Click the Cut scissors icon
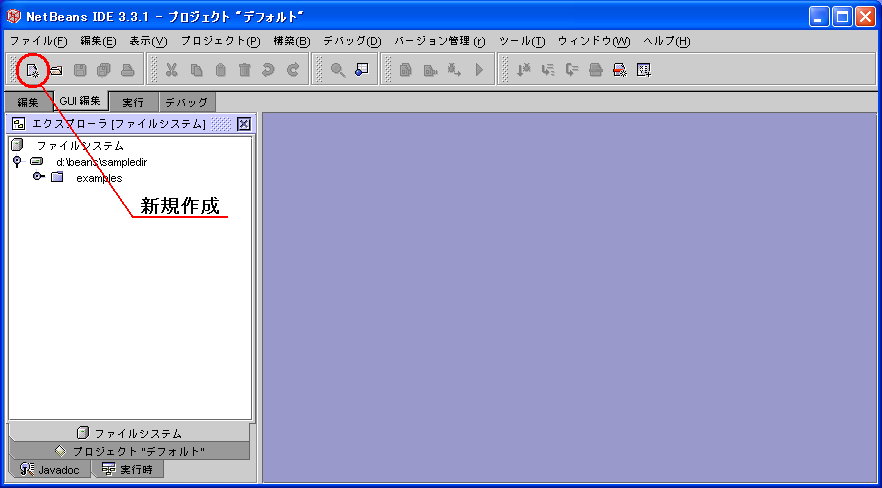This screenshot has height=488, width=882. coord(172,70)
